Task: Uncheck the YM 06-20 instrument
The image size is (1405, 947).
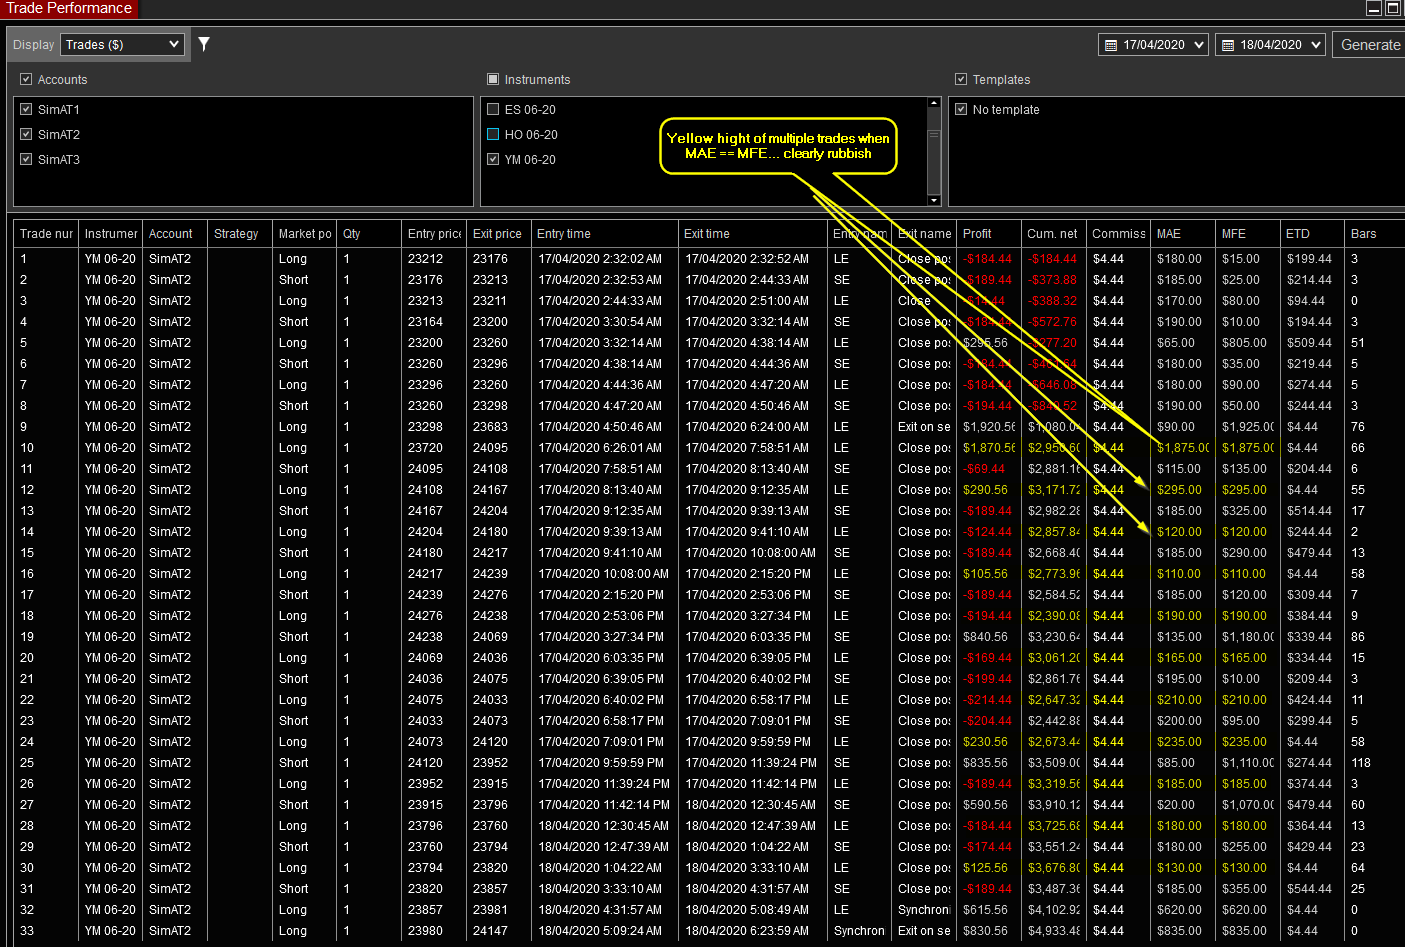Action: [493, 159]
